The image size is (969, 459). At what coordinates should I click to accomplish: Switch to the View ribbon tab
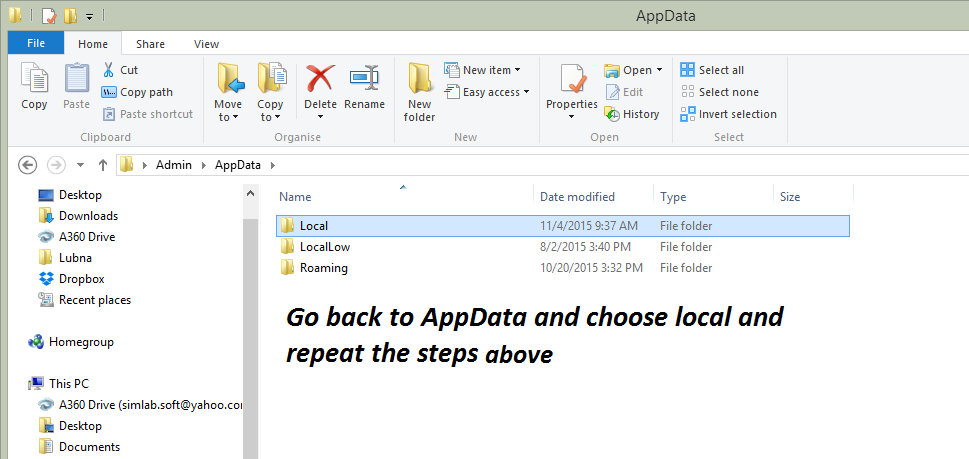pyautogui.click(x=206, y=44)
